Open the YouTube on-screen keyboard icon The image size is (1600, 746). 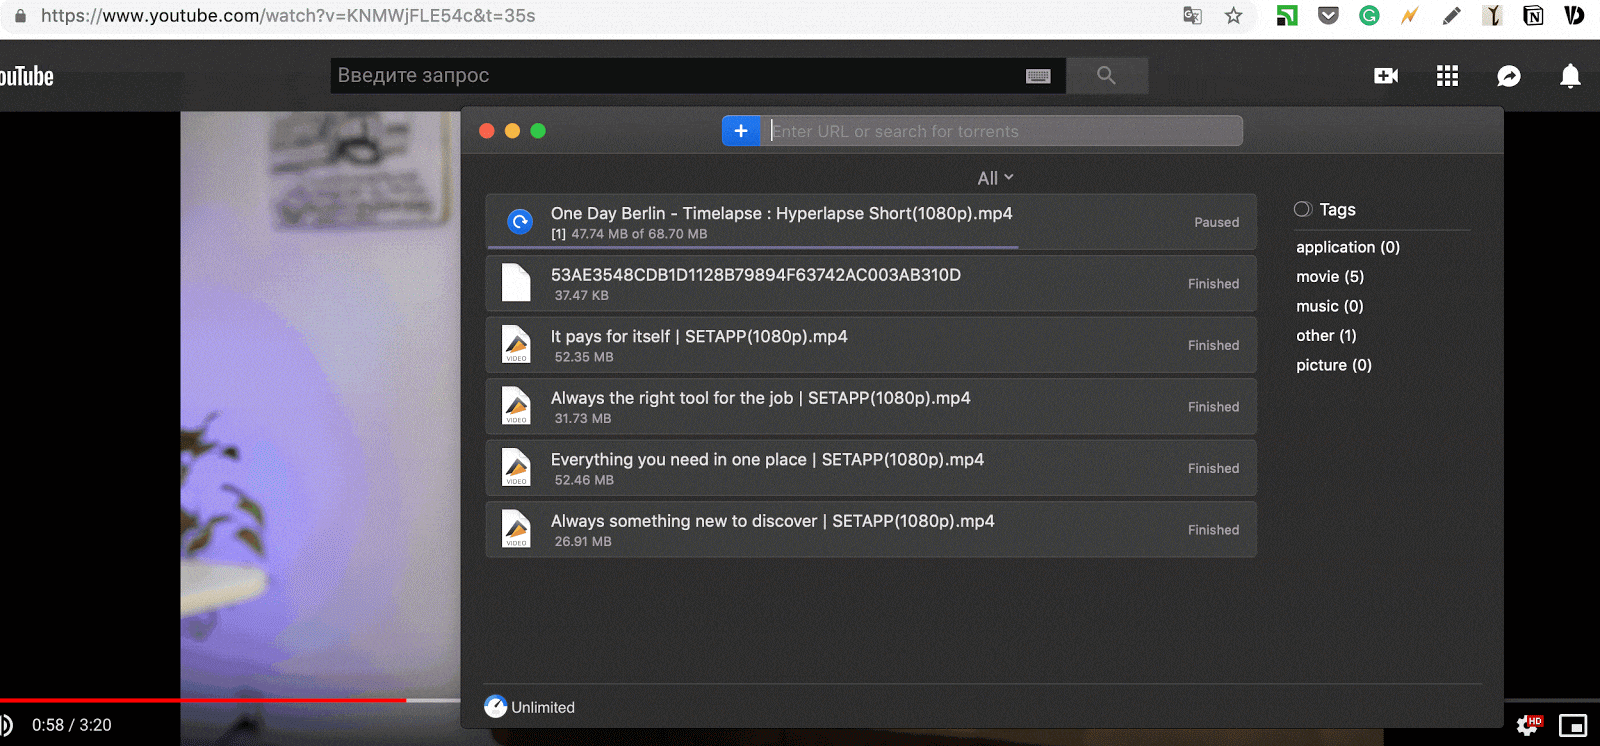1038,76
